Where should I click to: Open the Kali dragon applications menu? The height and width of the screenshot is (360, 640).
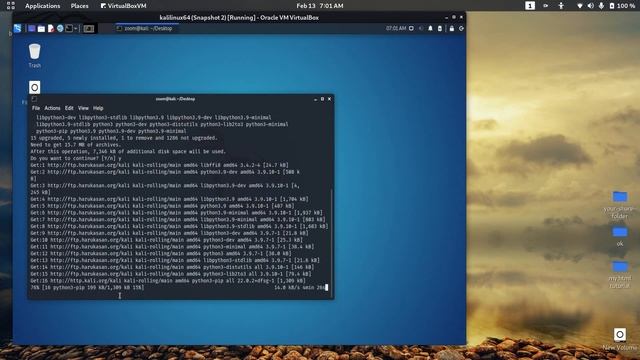click(18, 28)
